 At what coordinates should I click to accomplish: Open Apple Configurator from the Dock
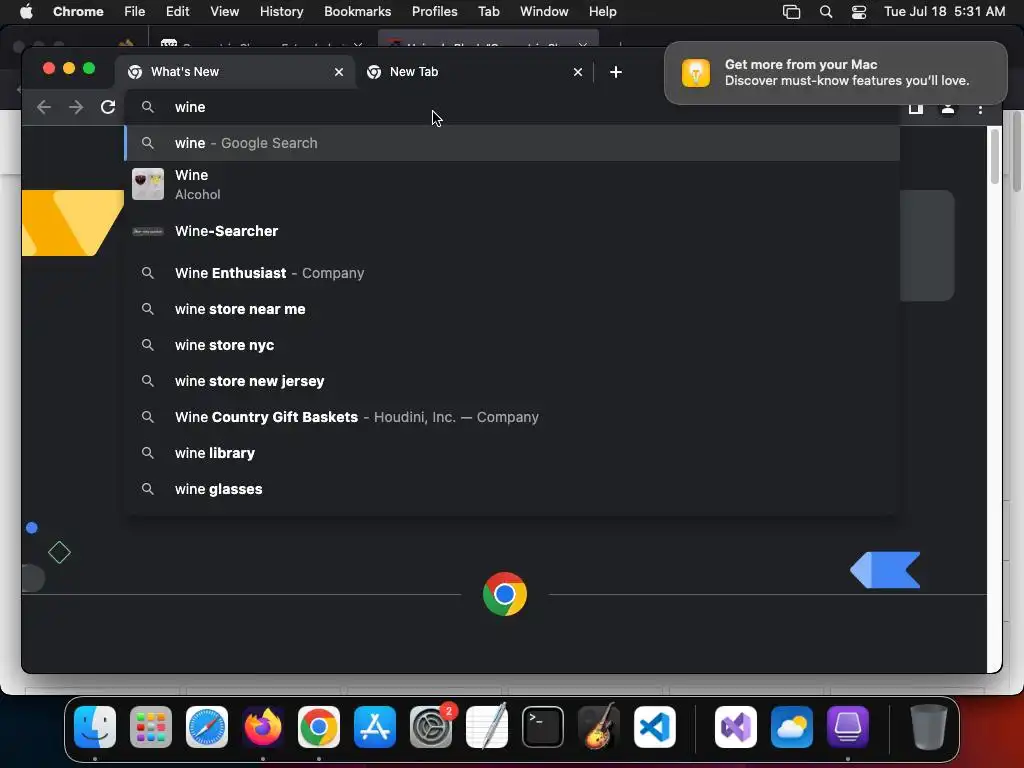(x=848, y=727)
